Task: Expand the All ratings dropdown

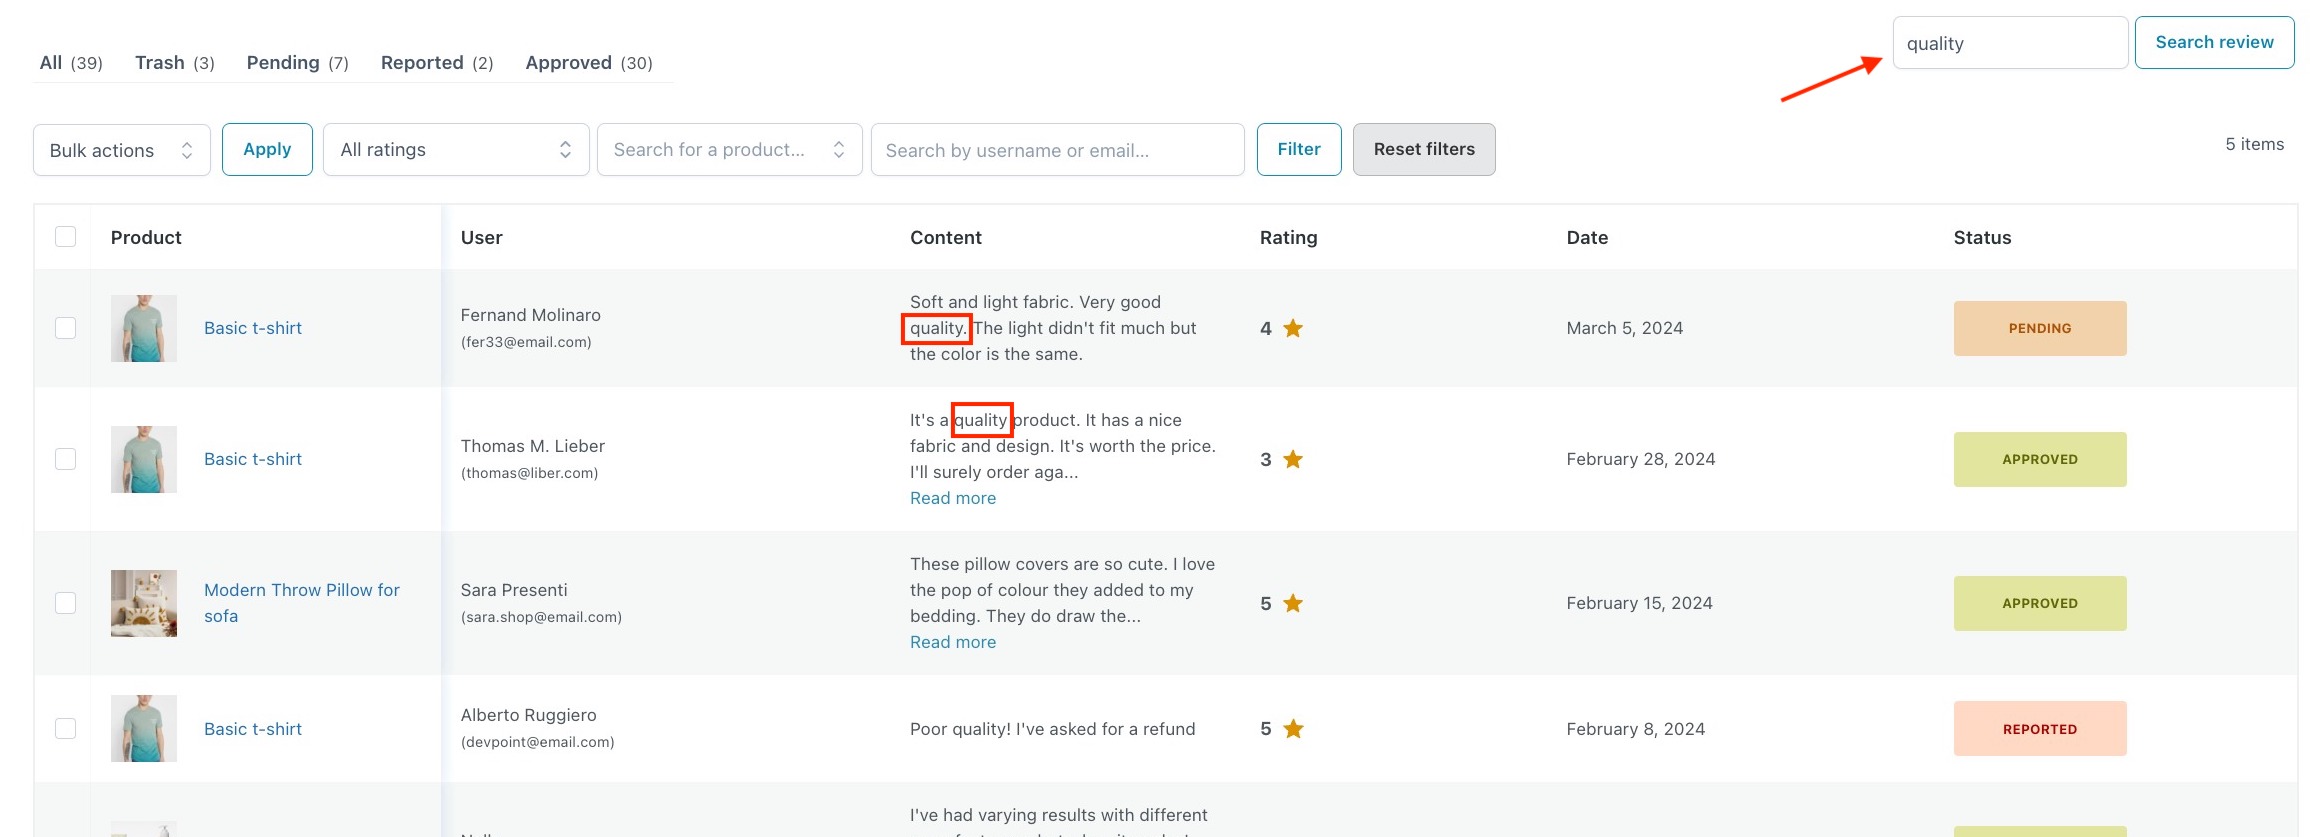Action: [456, 150]
